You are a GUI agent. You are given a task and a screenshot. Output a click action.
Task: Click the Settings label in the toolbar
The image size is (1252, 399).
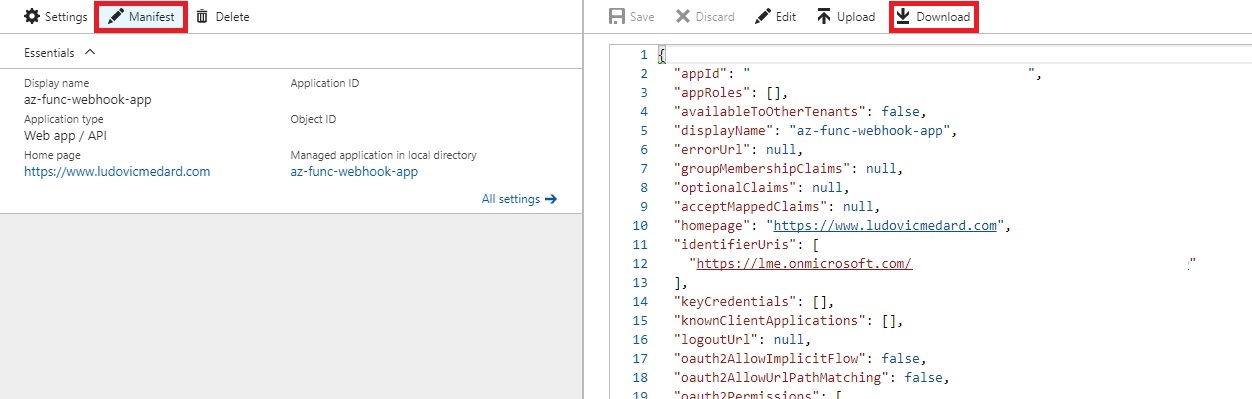(x=66, y=17)
